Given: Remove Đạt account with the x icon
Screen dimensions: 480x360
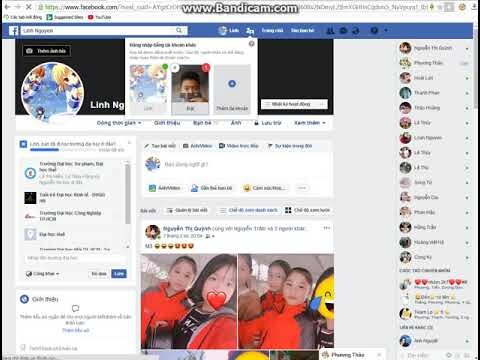Looking at the screenshot, I should coord(175,68).
